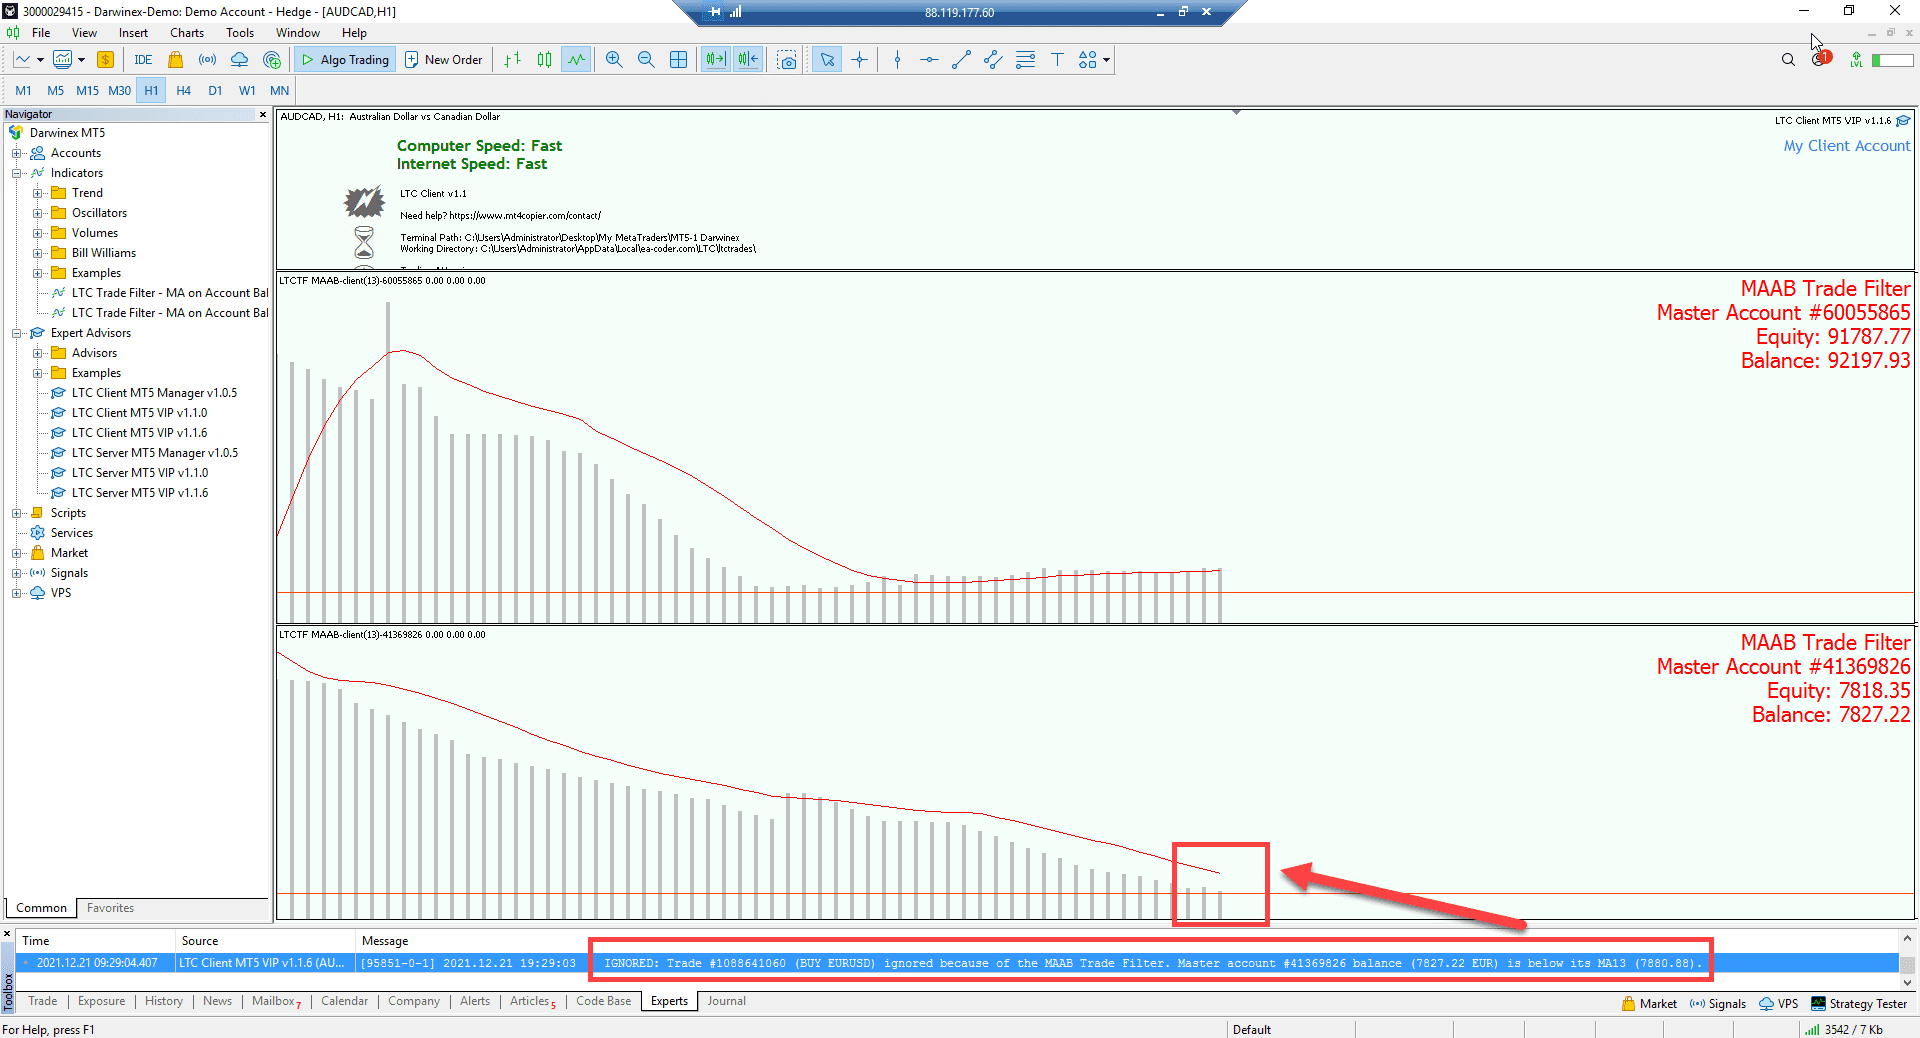Open the History tab in Toolbox
The image size is (1920, 1038).
tap(164, 1001)
